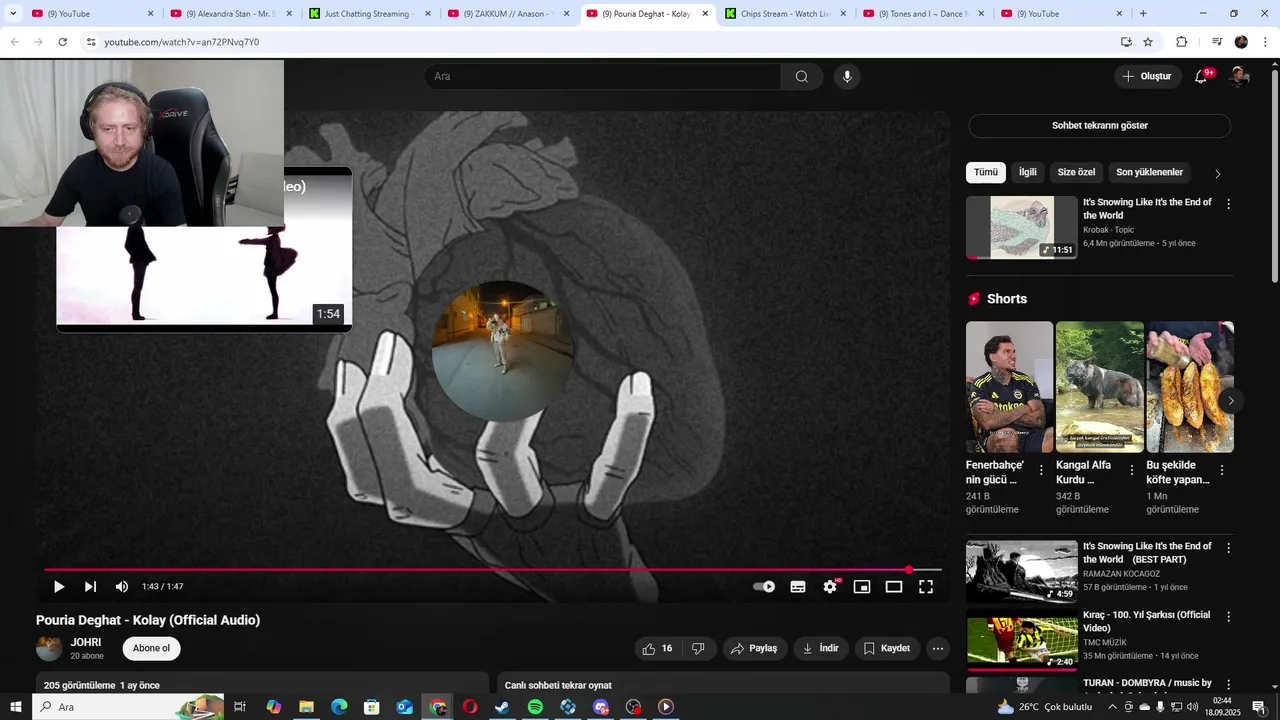Open options for the Kangal Alfa short
The height and width of the screenshot is (720, 1280).
[1132, 470]
